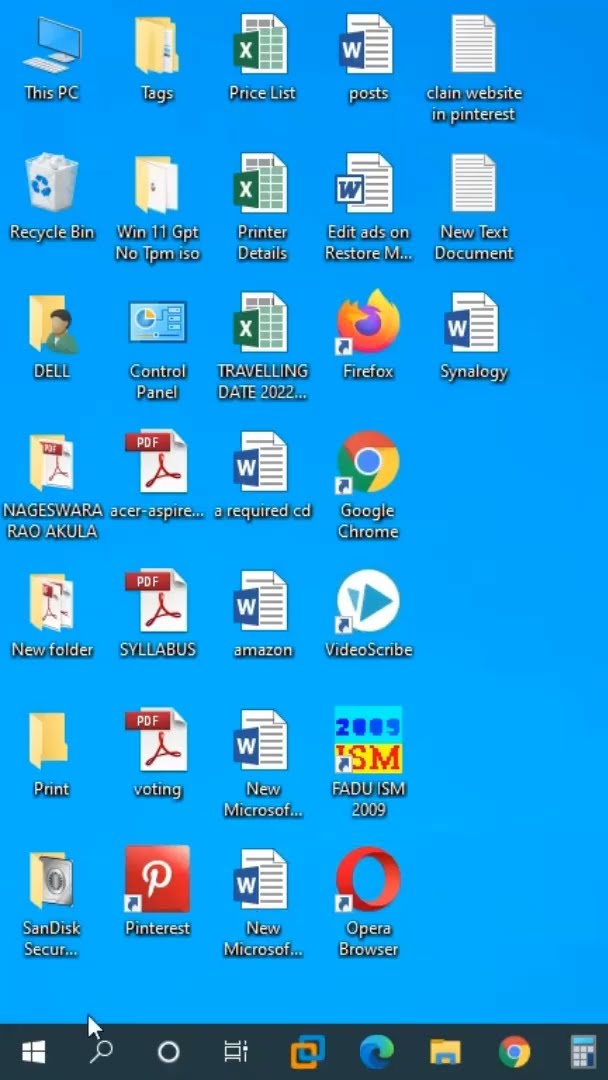
Task: Select the New Text Document file
Action: click(x=473, y=183)
